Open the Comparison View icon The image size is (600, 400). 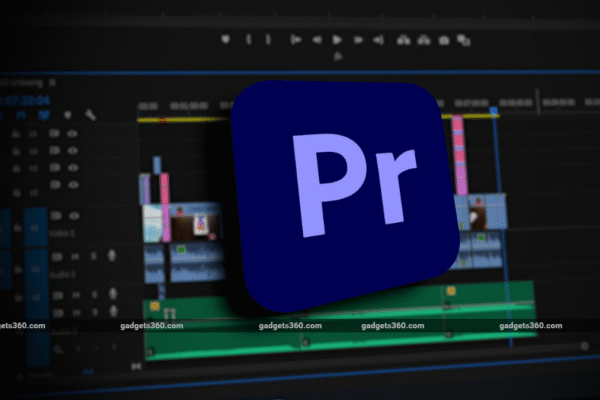pos(463,40)
